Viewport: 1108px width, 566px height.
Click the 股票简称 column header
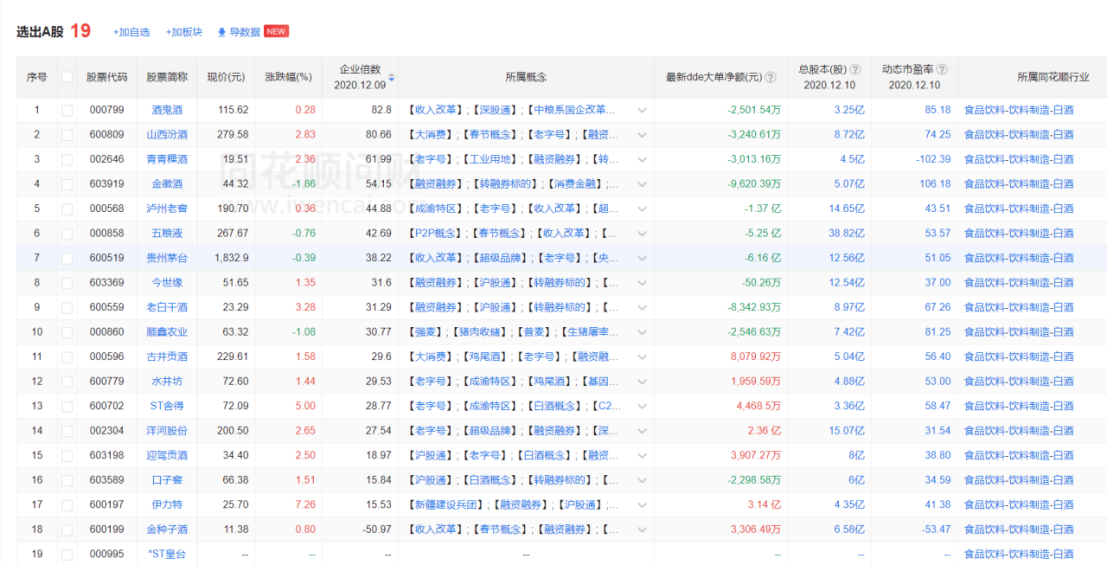pyautogui.click(x=167, y=77)
